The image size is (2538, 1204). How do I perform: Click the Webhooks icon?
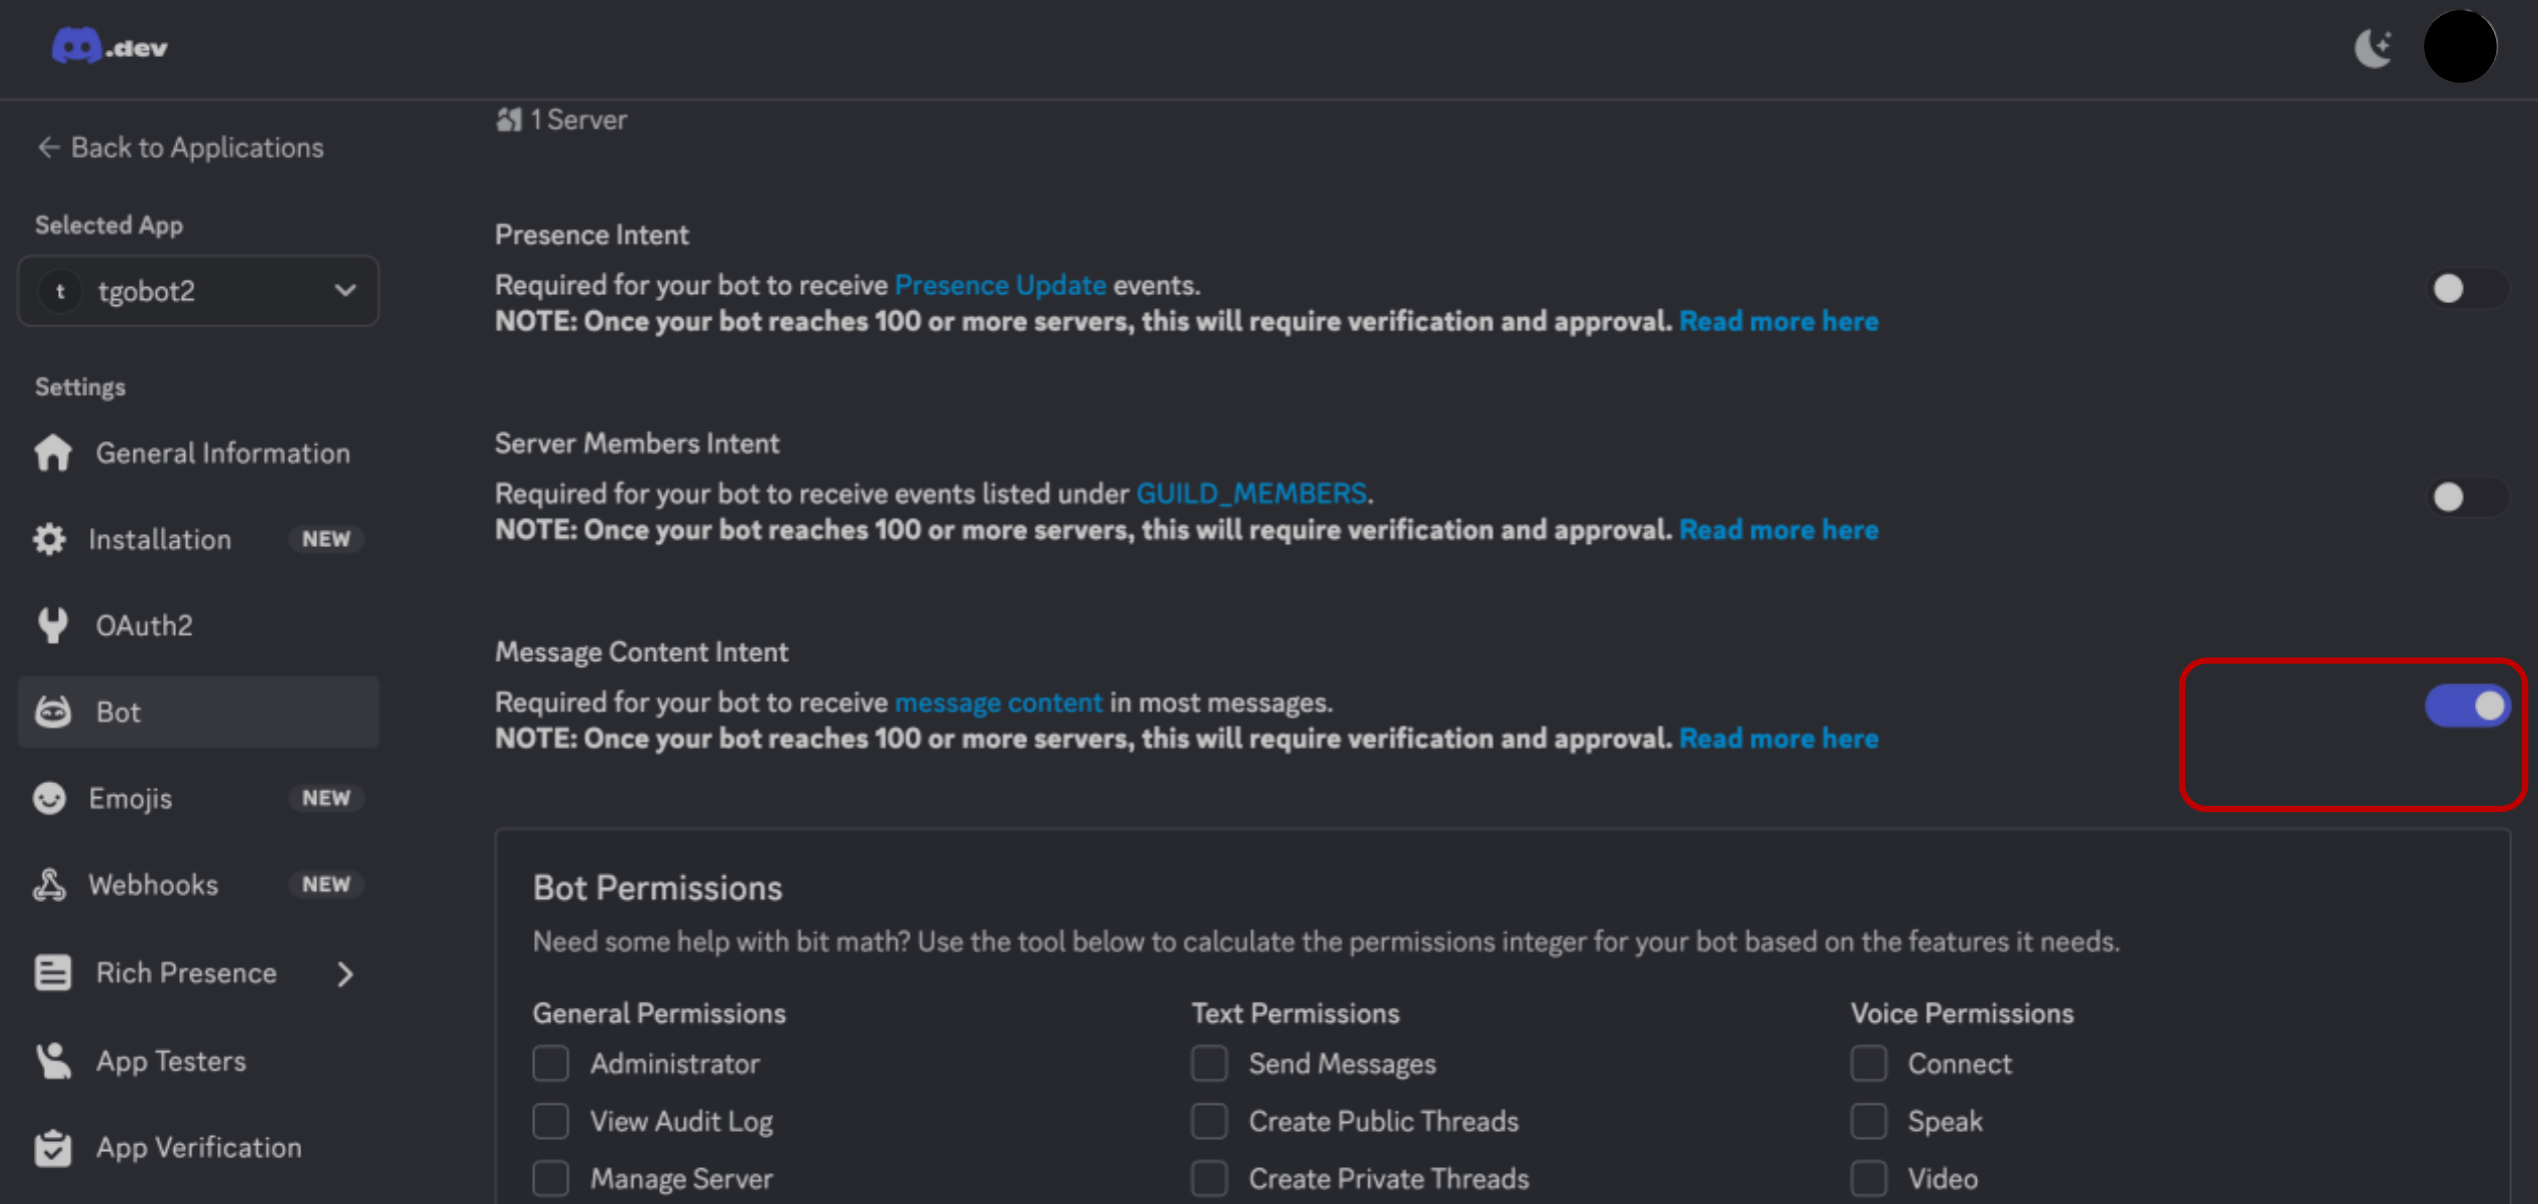click(x=49, y=883)
